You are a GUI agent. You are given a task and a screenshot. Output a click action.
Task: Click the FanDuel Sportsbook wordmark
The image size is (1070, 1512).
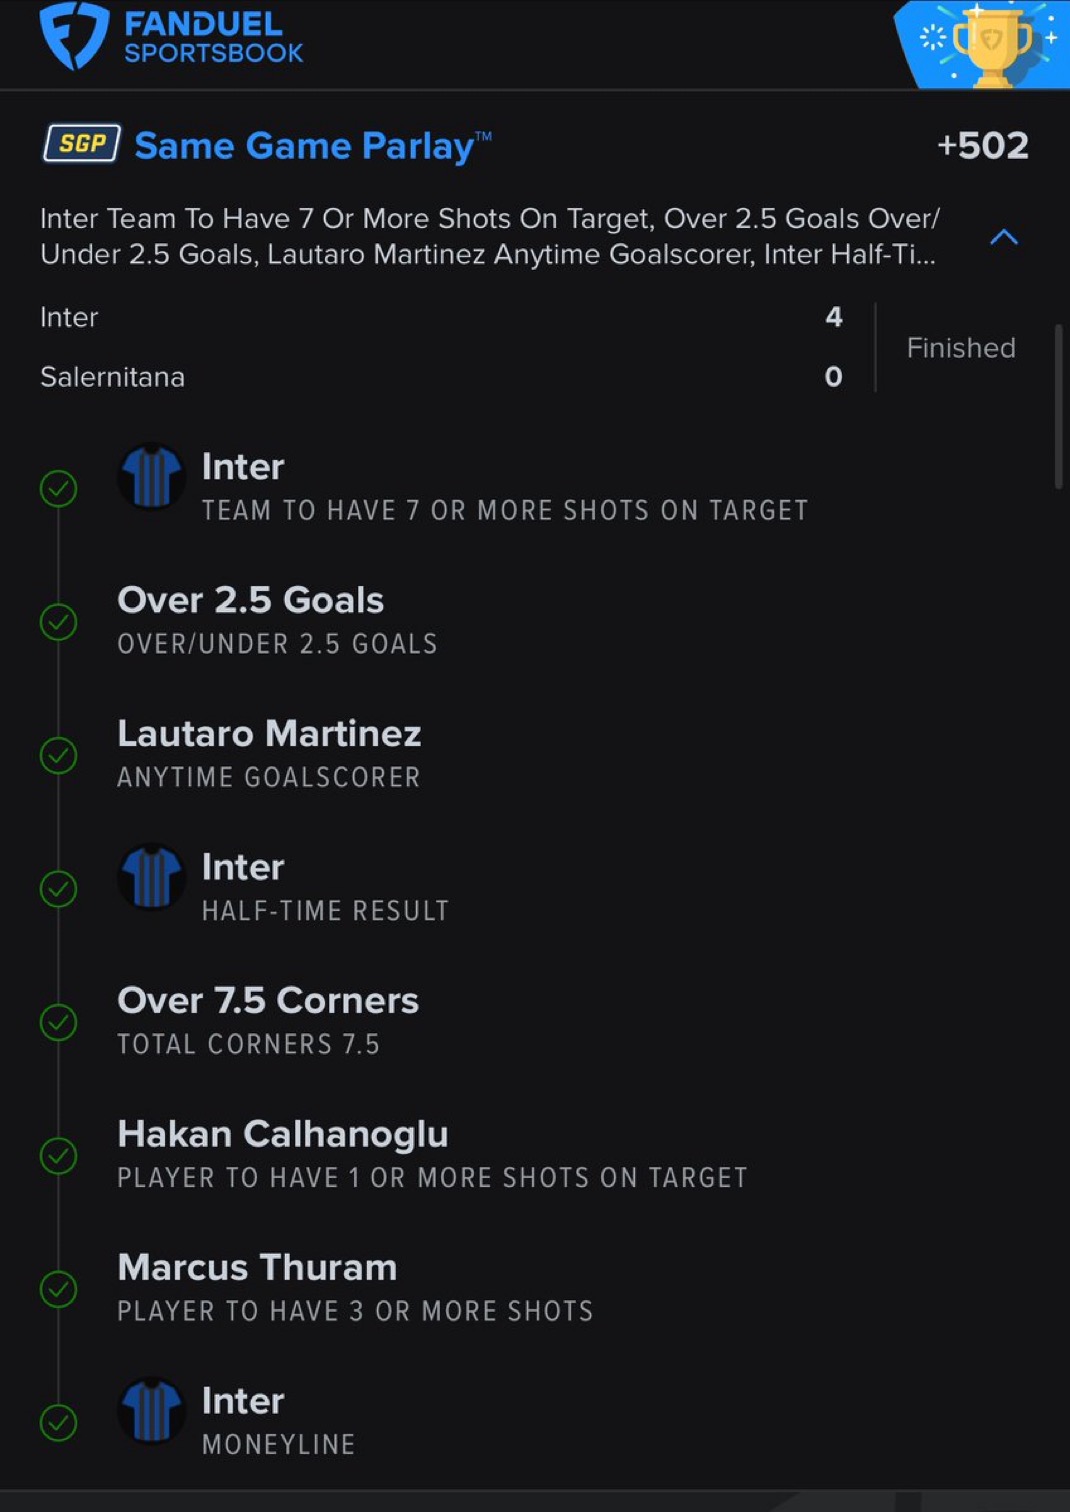point(213,37)
